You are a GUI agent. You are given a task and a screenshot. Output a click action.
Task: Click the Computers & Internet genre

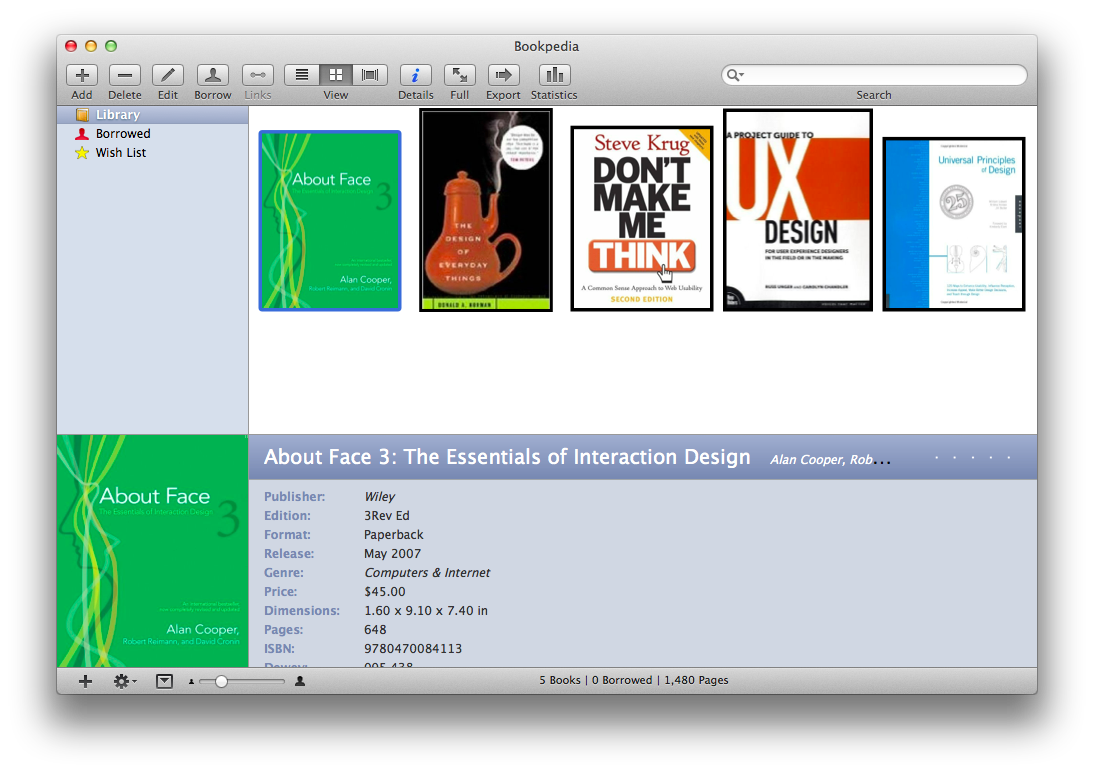click(427, 573)
